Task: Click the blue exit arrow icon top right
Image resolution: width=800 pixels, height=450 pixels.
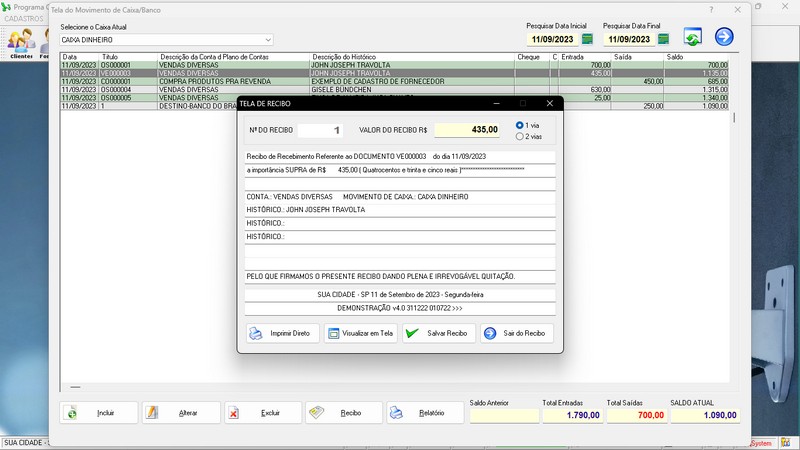Action: point(724,37)
